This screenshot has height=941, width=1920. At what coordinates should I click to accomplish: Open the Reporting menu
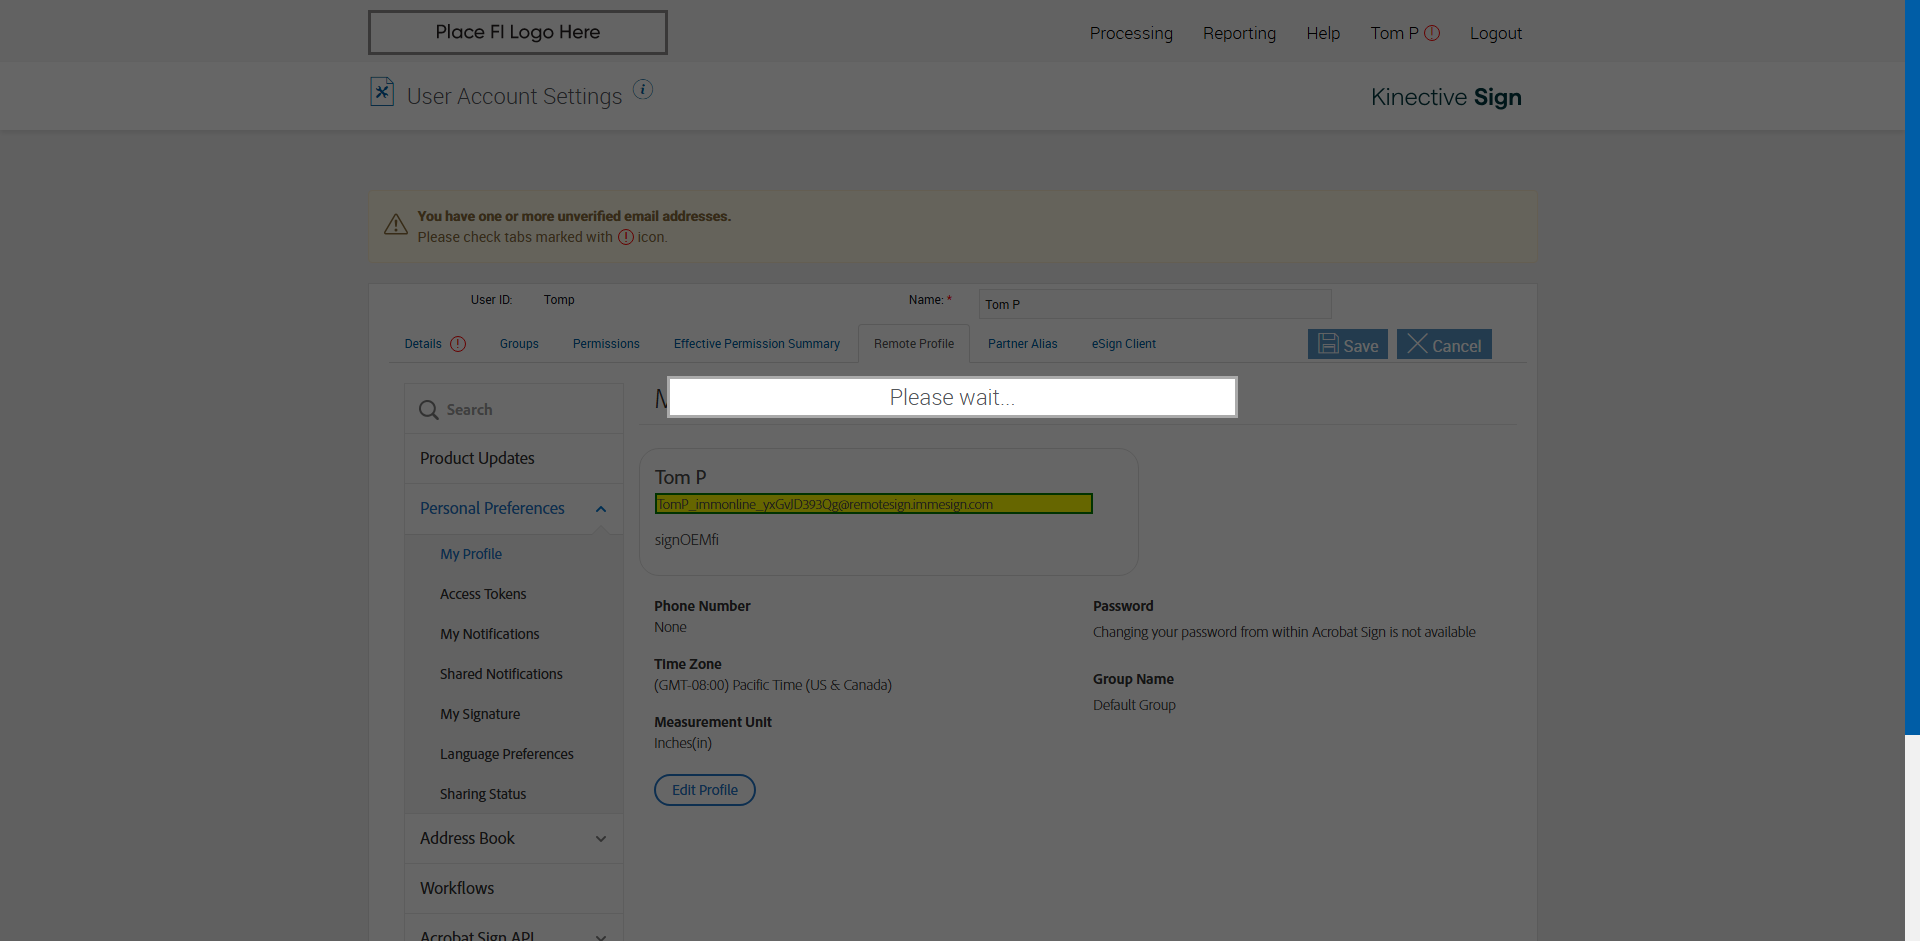(x=1239, y=33)
